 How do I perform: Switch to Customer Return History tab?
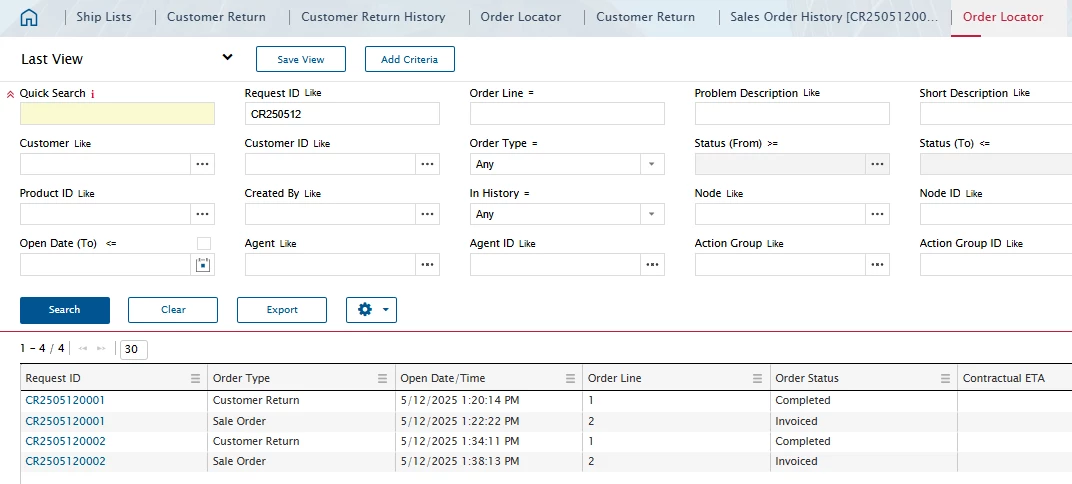pos(373,17)
